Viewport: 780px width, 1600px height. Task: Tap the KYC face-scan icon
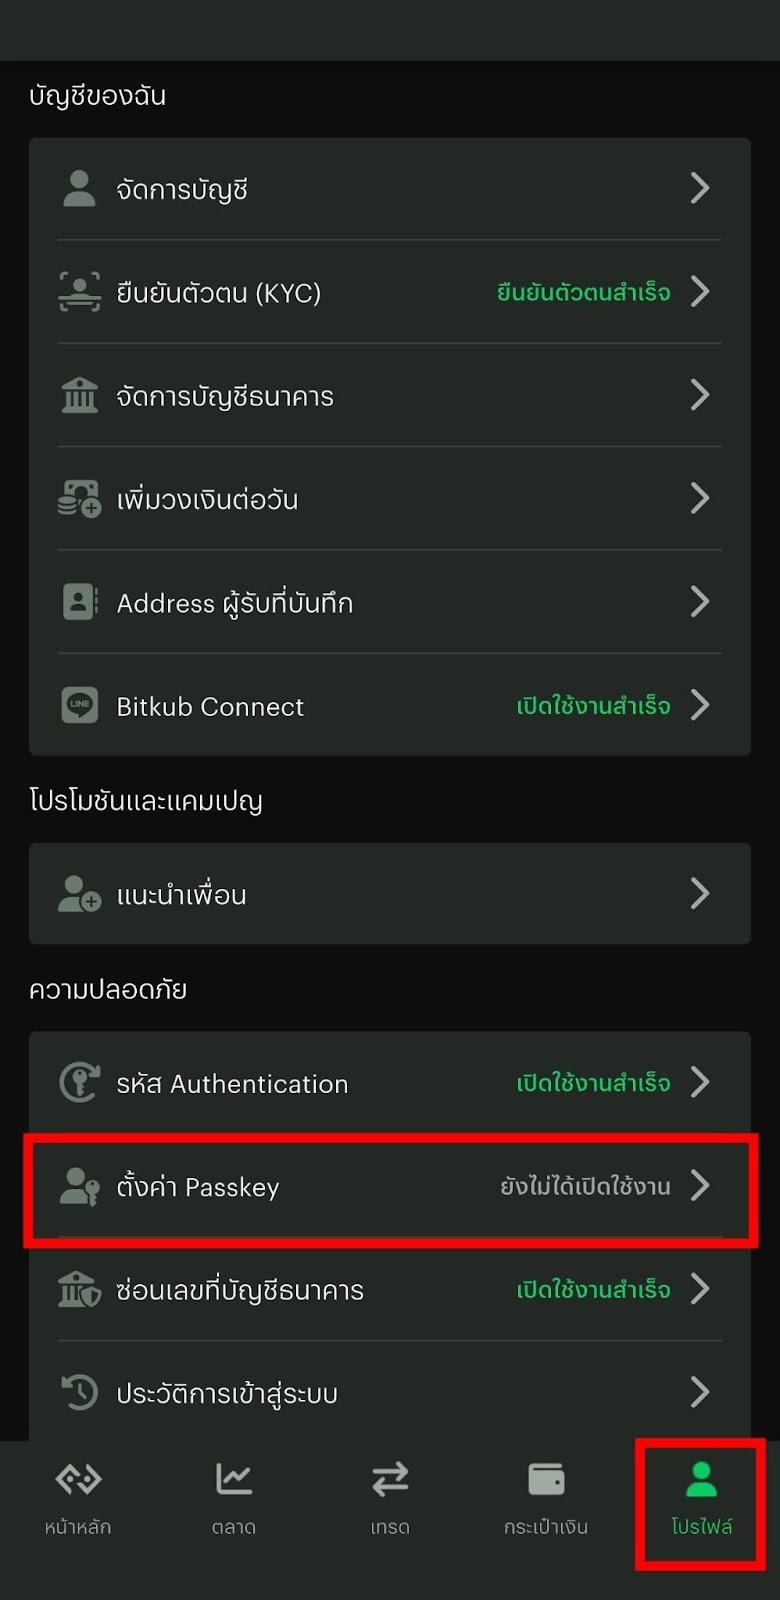(x=80, y=292)
